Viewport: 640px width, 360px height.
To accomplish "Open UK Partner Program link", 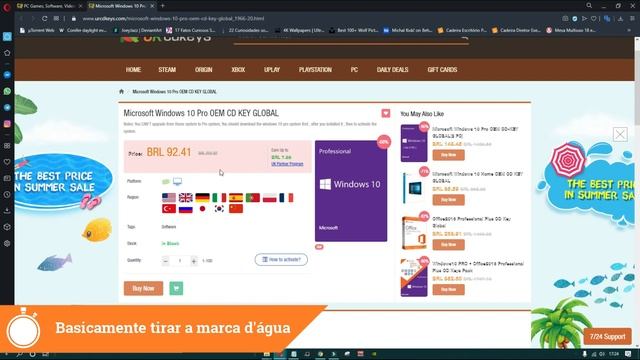I will tap(287, 164).
